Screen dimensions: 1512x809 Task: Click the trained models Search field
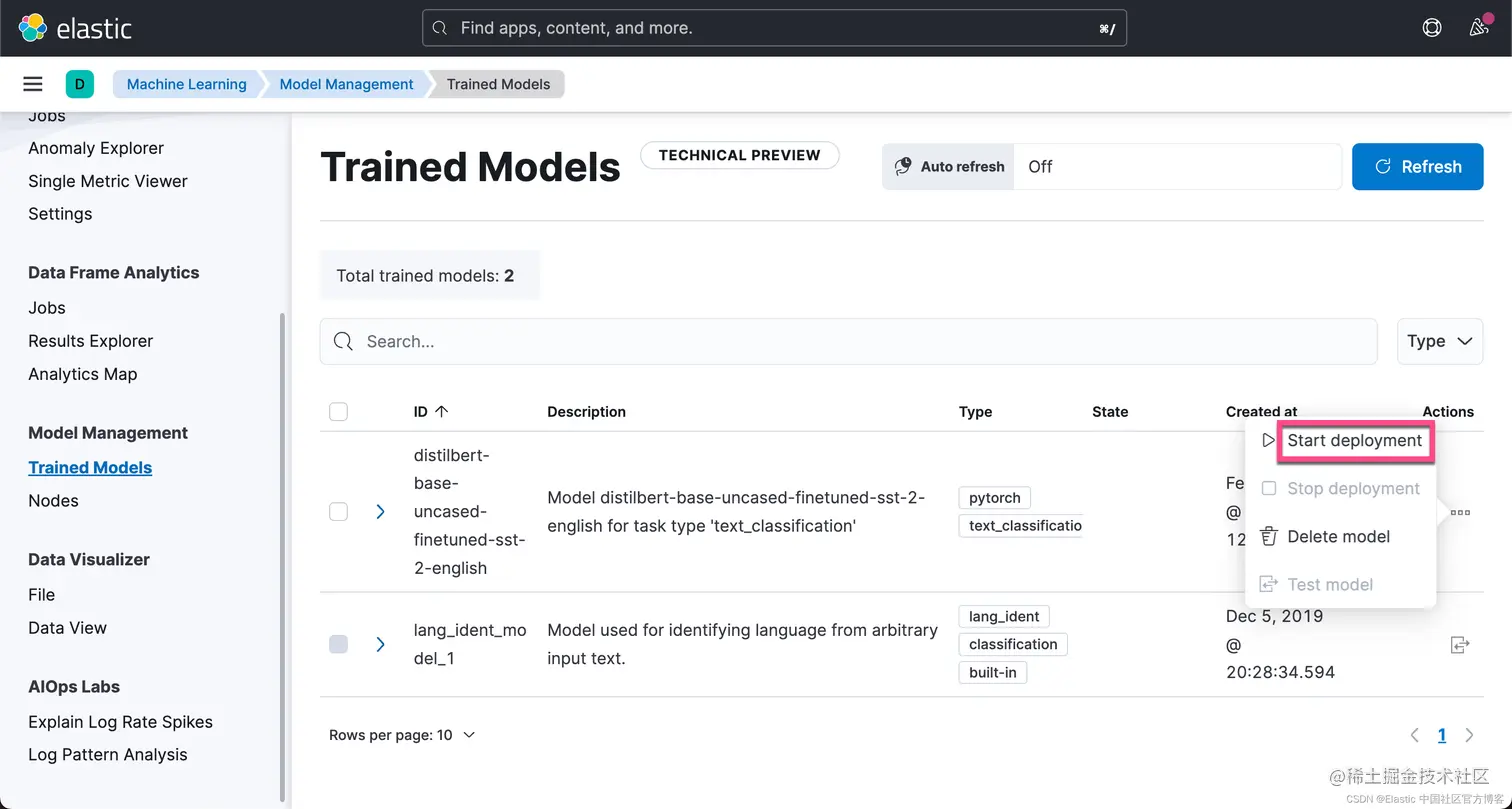[848, 341]
